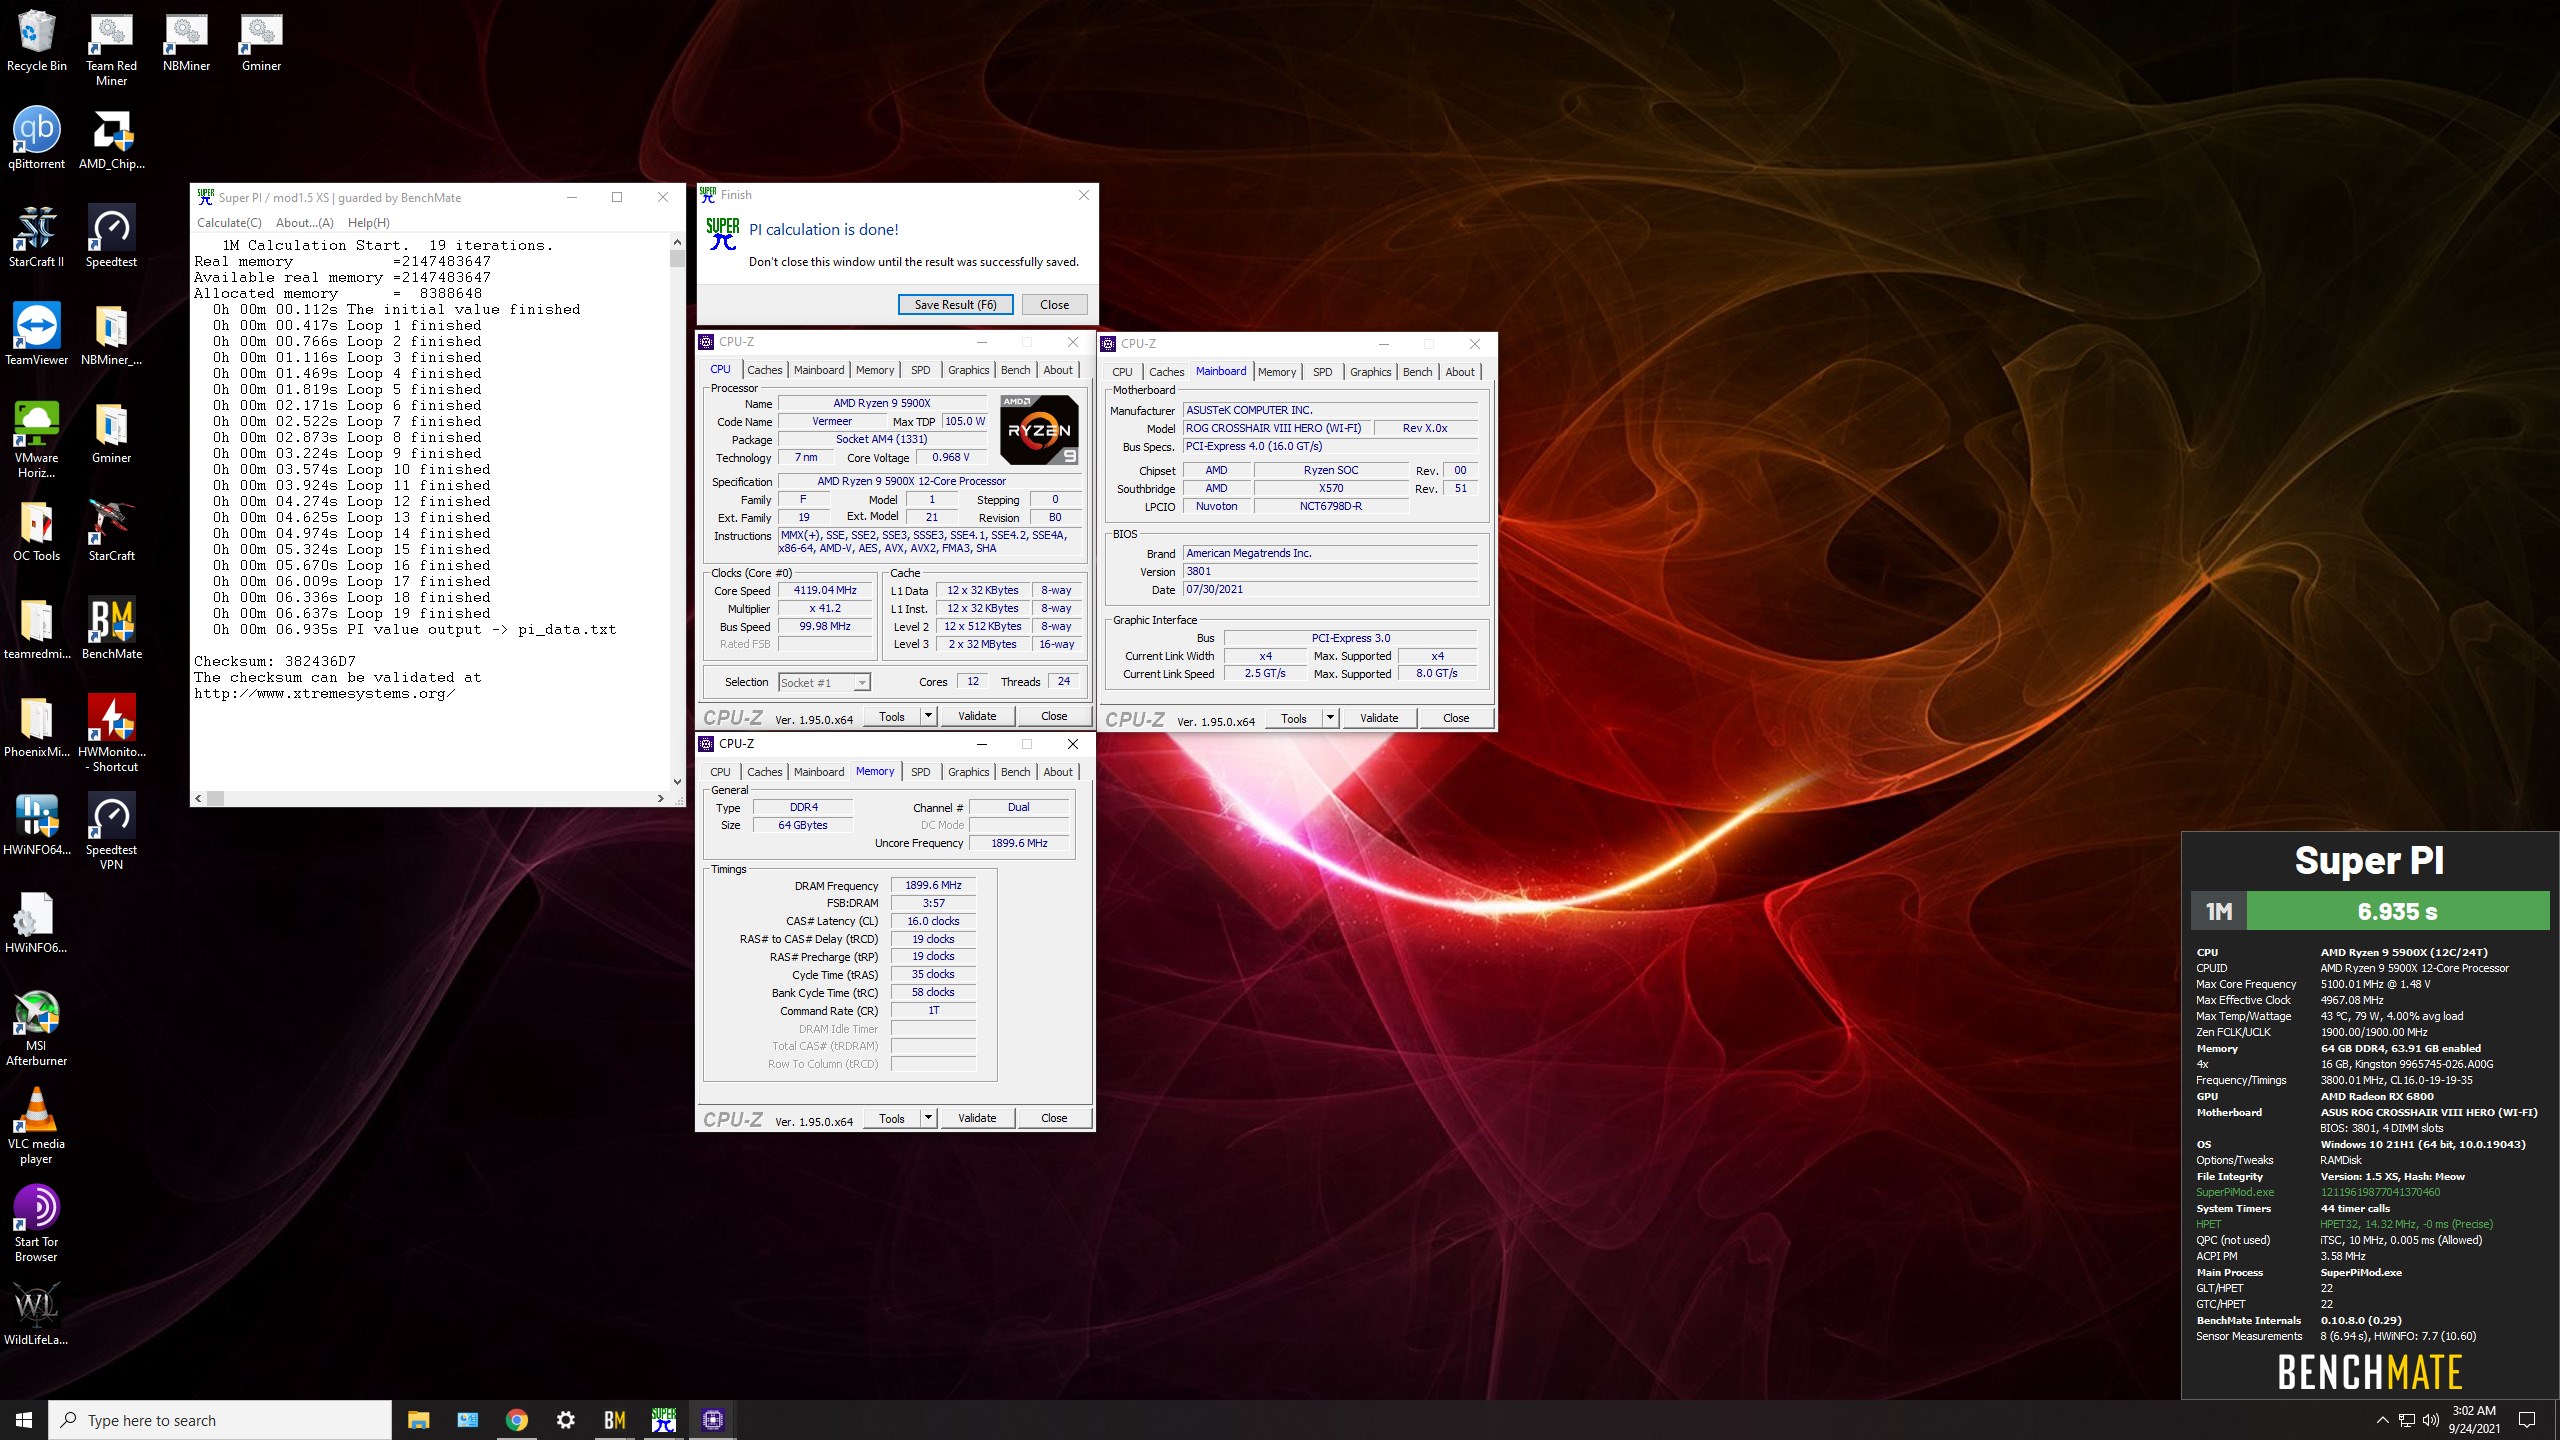Click the 6.935 s result bar
Image resolution: width=2560 pixels, height=1440 pixels.
[2397, 911]
